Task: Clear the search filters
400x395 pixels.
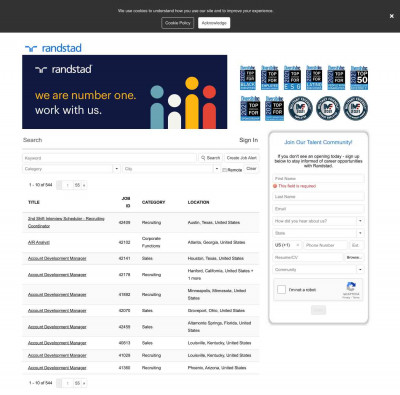Action: pos(251,169)
